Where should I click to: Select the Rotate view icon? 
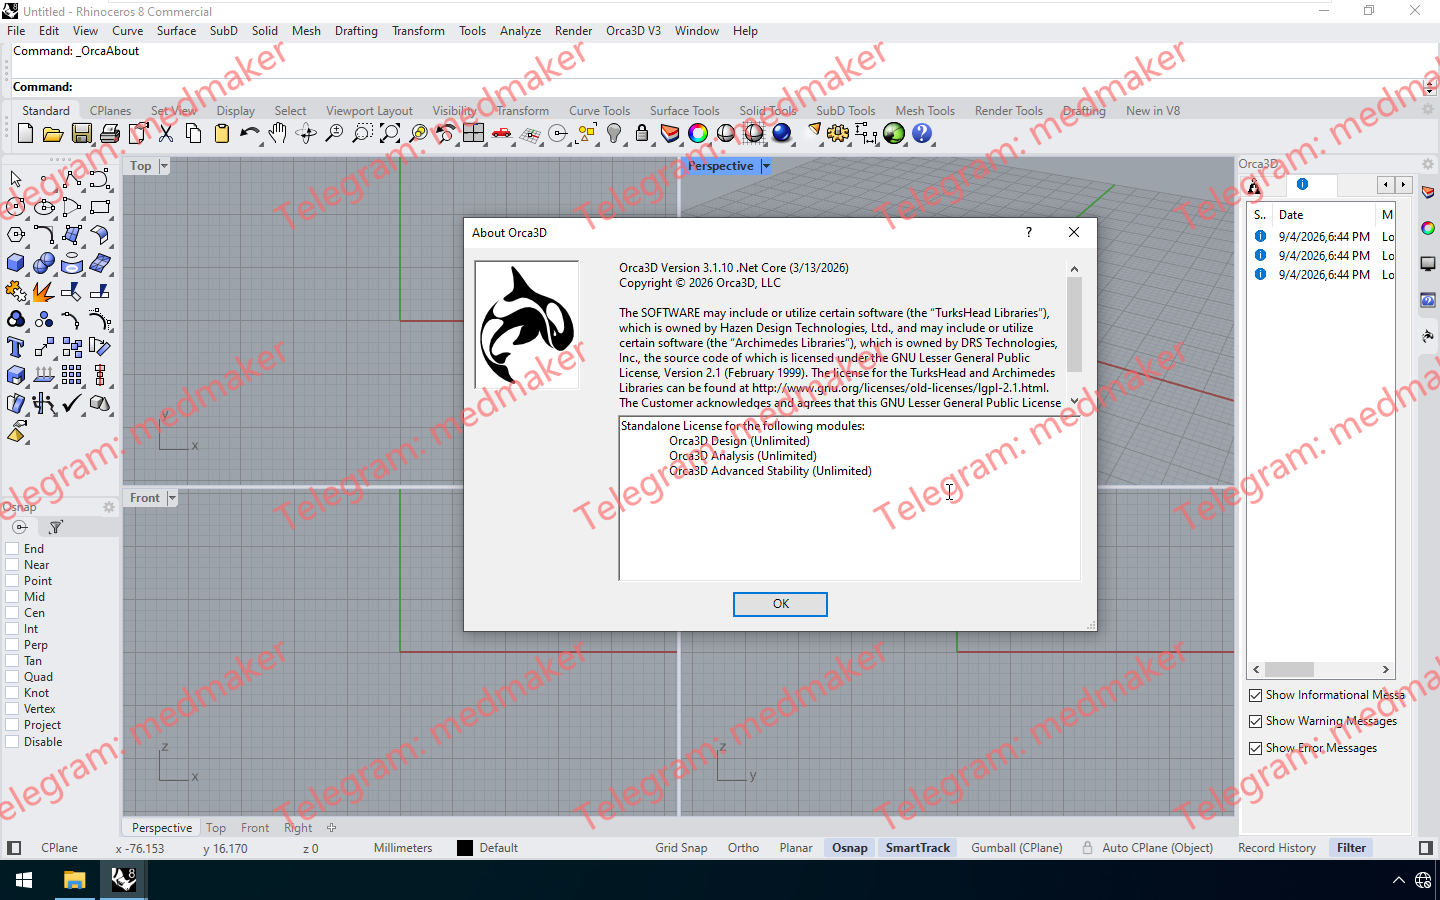(306, 133)
